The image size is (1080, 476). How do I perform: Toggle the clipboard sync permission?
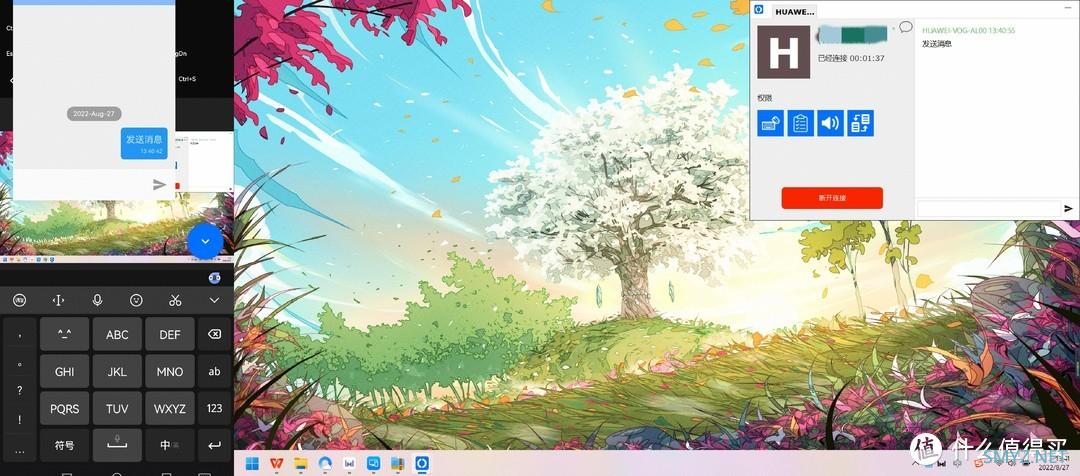point(800,123)
